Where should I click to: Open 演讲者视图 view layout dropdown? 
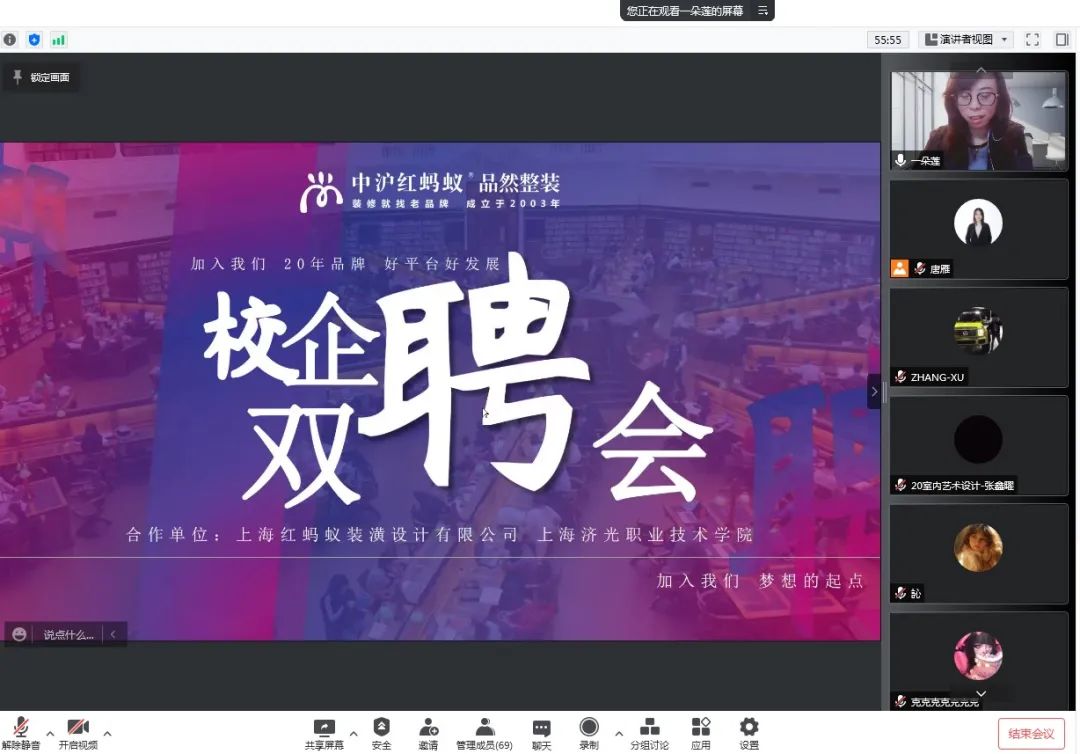[967, 40]
